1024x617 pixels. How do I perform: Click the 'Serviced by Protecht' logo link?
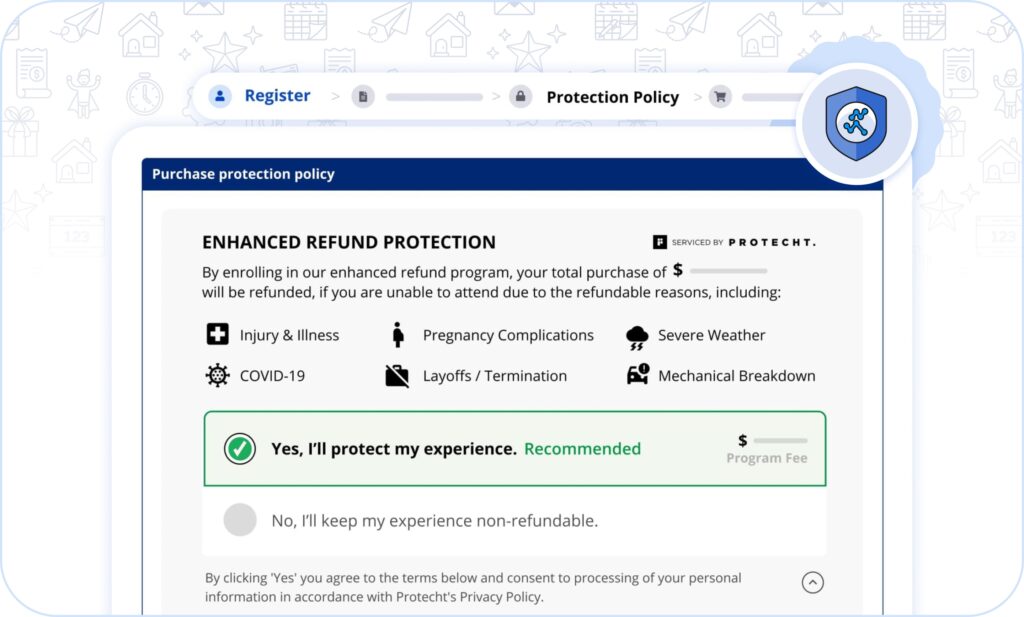coord(733,242)
